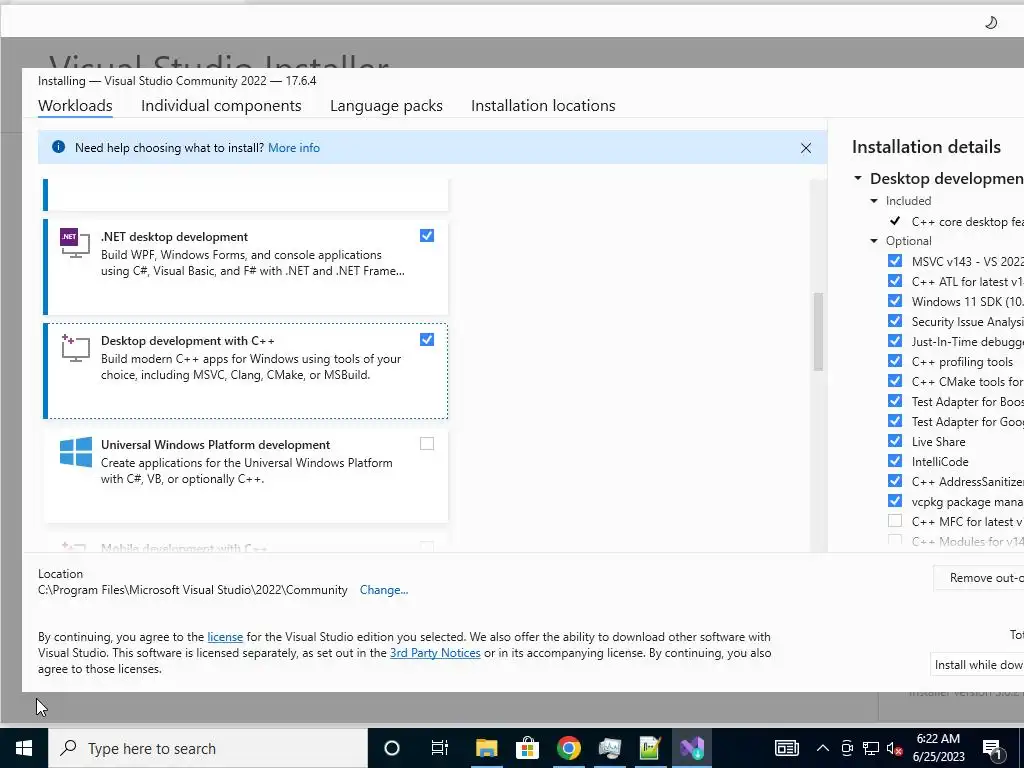Switch to Individual components tab
The height and width of the screenshot is (768, 1024).
[x=221, y=106]
